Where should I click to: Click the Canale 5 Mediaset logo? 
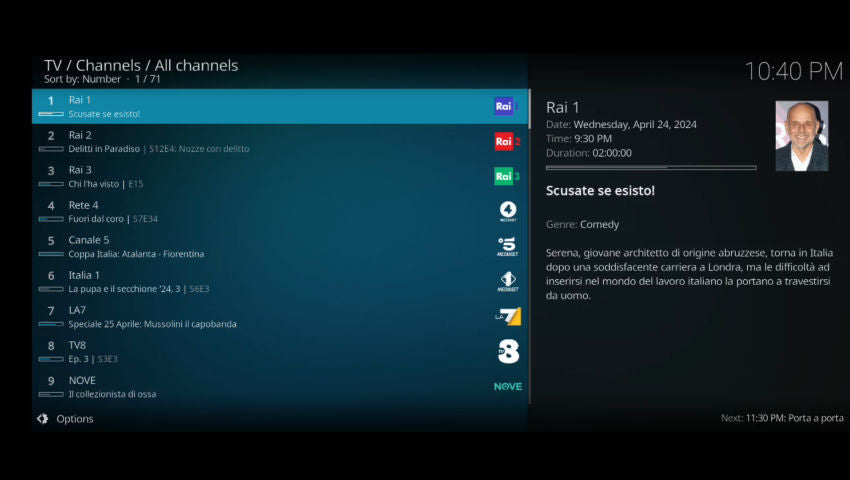tap(508, 247)
